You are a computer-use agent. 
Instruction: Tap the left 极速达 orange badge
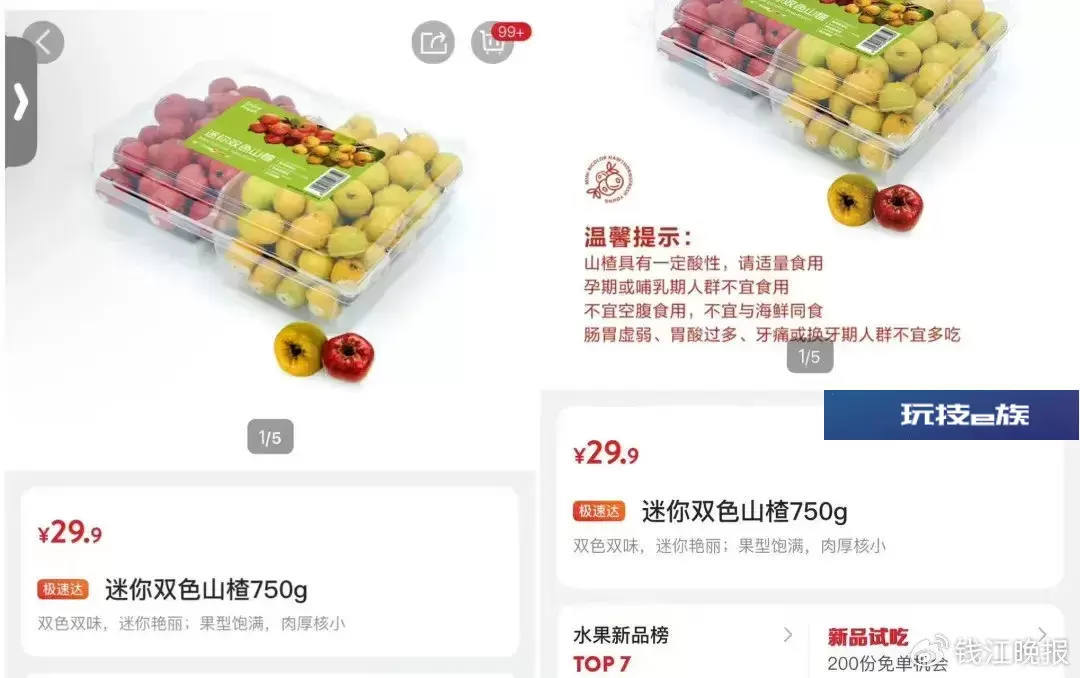[x=63, y=589]
